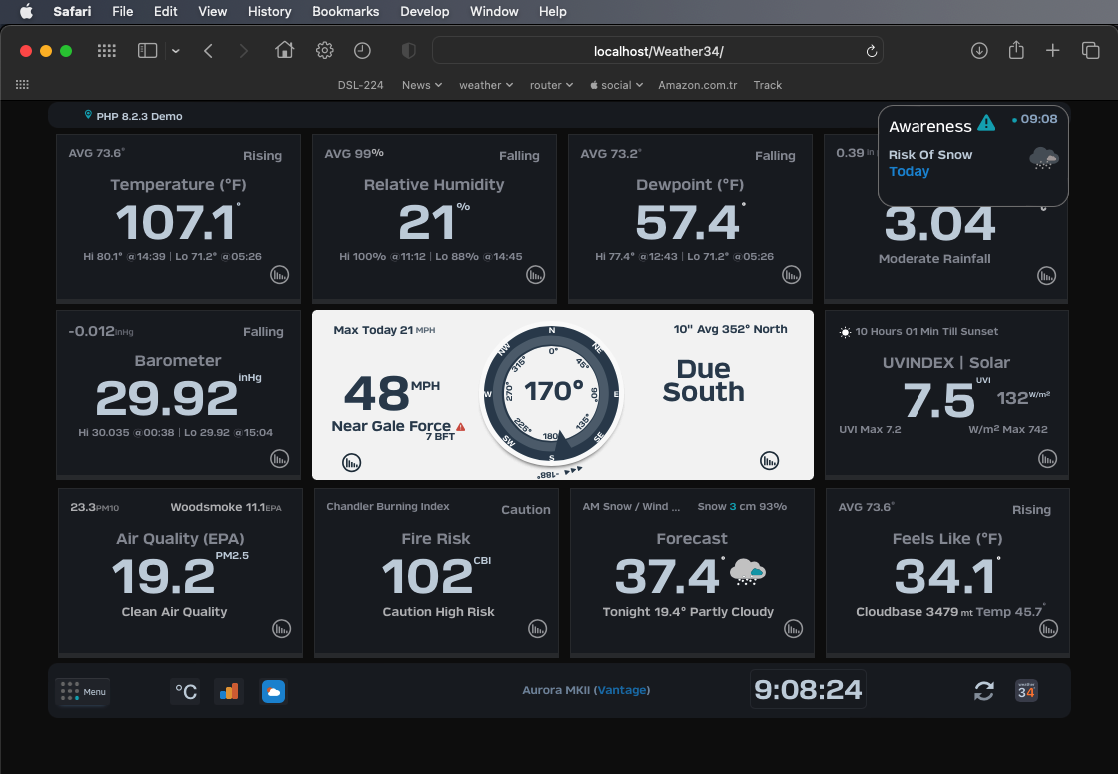
Task: Expand the News bookmarks folder
Action: coord(422,85)
